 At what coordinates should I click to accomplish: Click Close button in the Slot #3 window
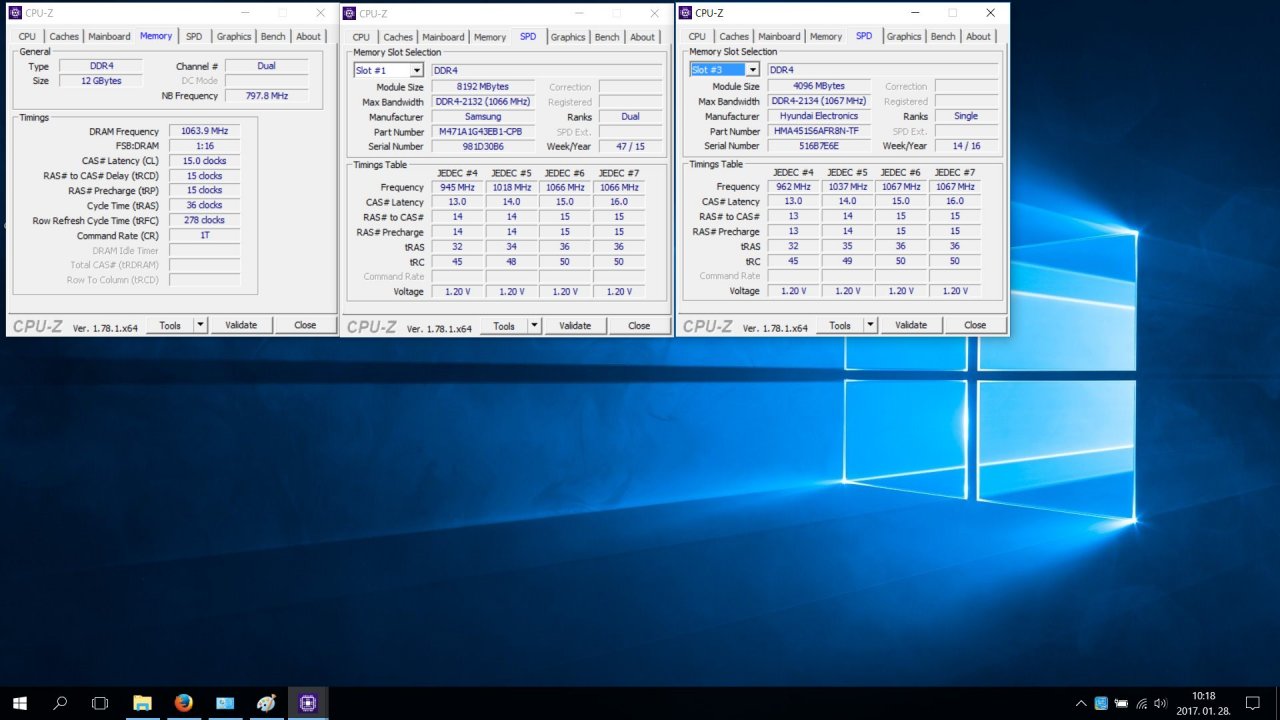pos(974,325)
